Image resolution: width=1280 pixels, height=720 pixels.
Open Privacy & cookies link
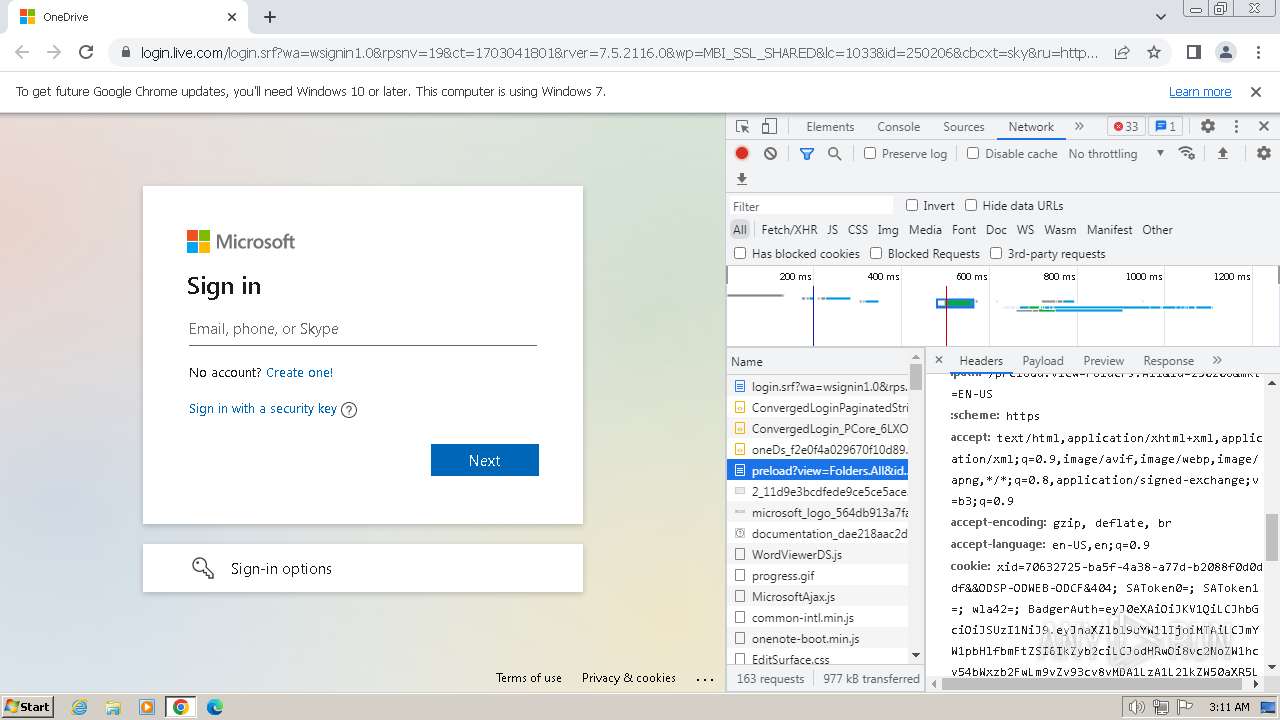(x=629, y=678)
